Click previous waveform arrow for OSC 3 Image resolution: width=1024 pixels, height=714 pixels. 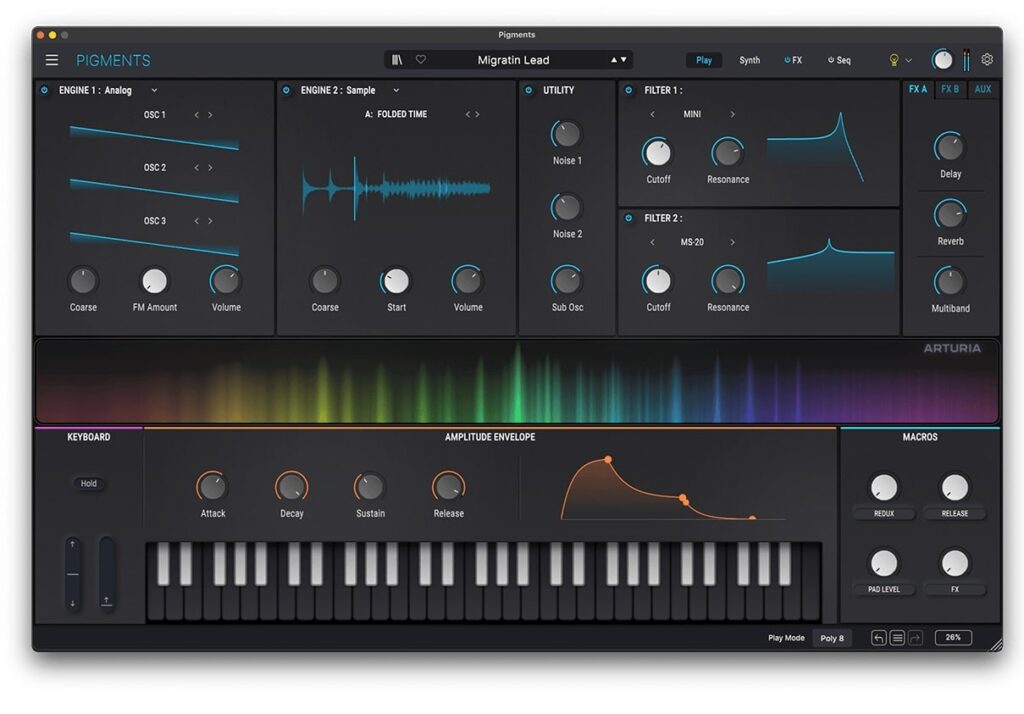tap(197, 221)
